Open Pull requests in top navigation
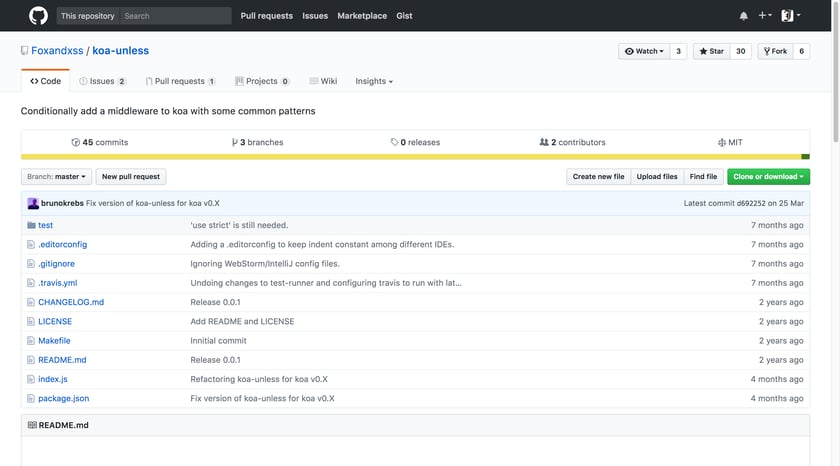The image size is (840, 466). [x=267, y=16]
